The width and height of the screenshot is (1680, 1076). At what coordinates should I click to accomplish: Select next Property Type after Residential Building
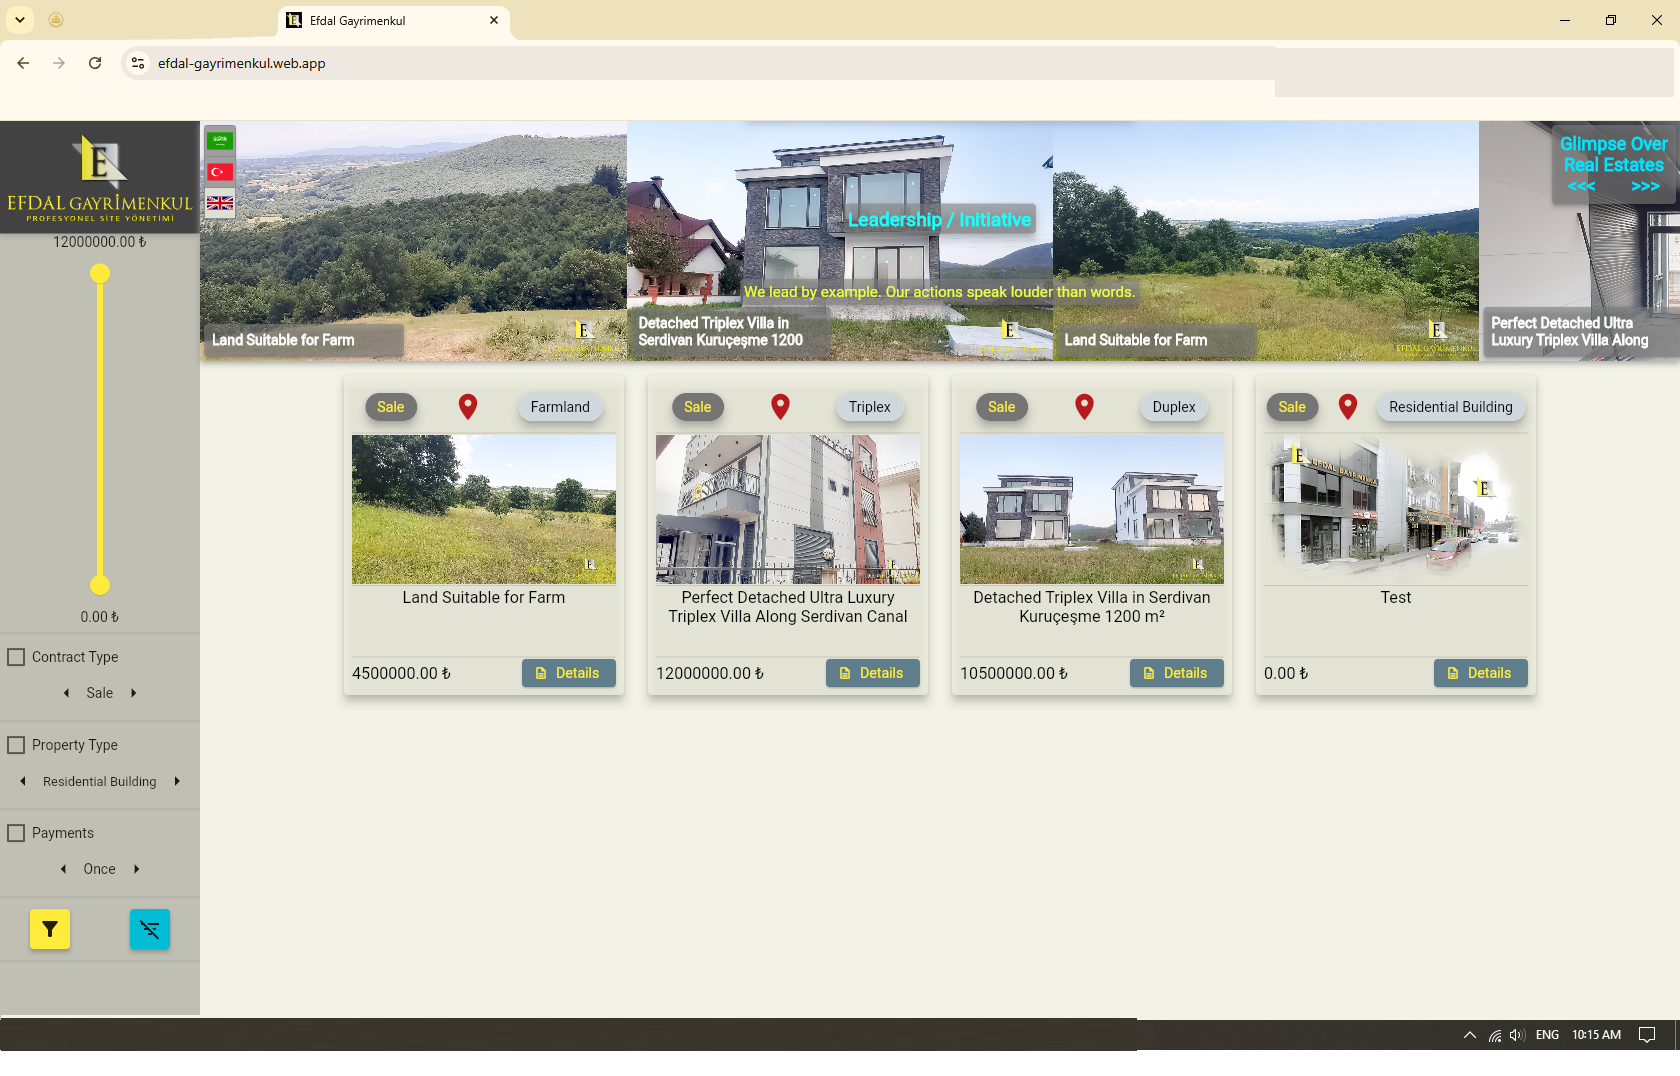point(177,781)
